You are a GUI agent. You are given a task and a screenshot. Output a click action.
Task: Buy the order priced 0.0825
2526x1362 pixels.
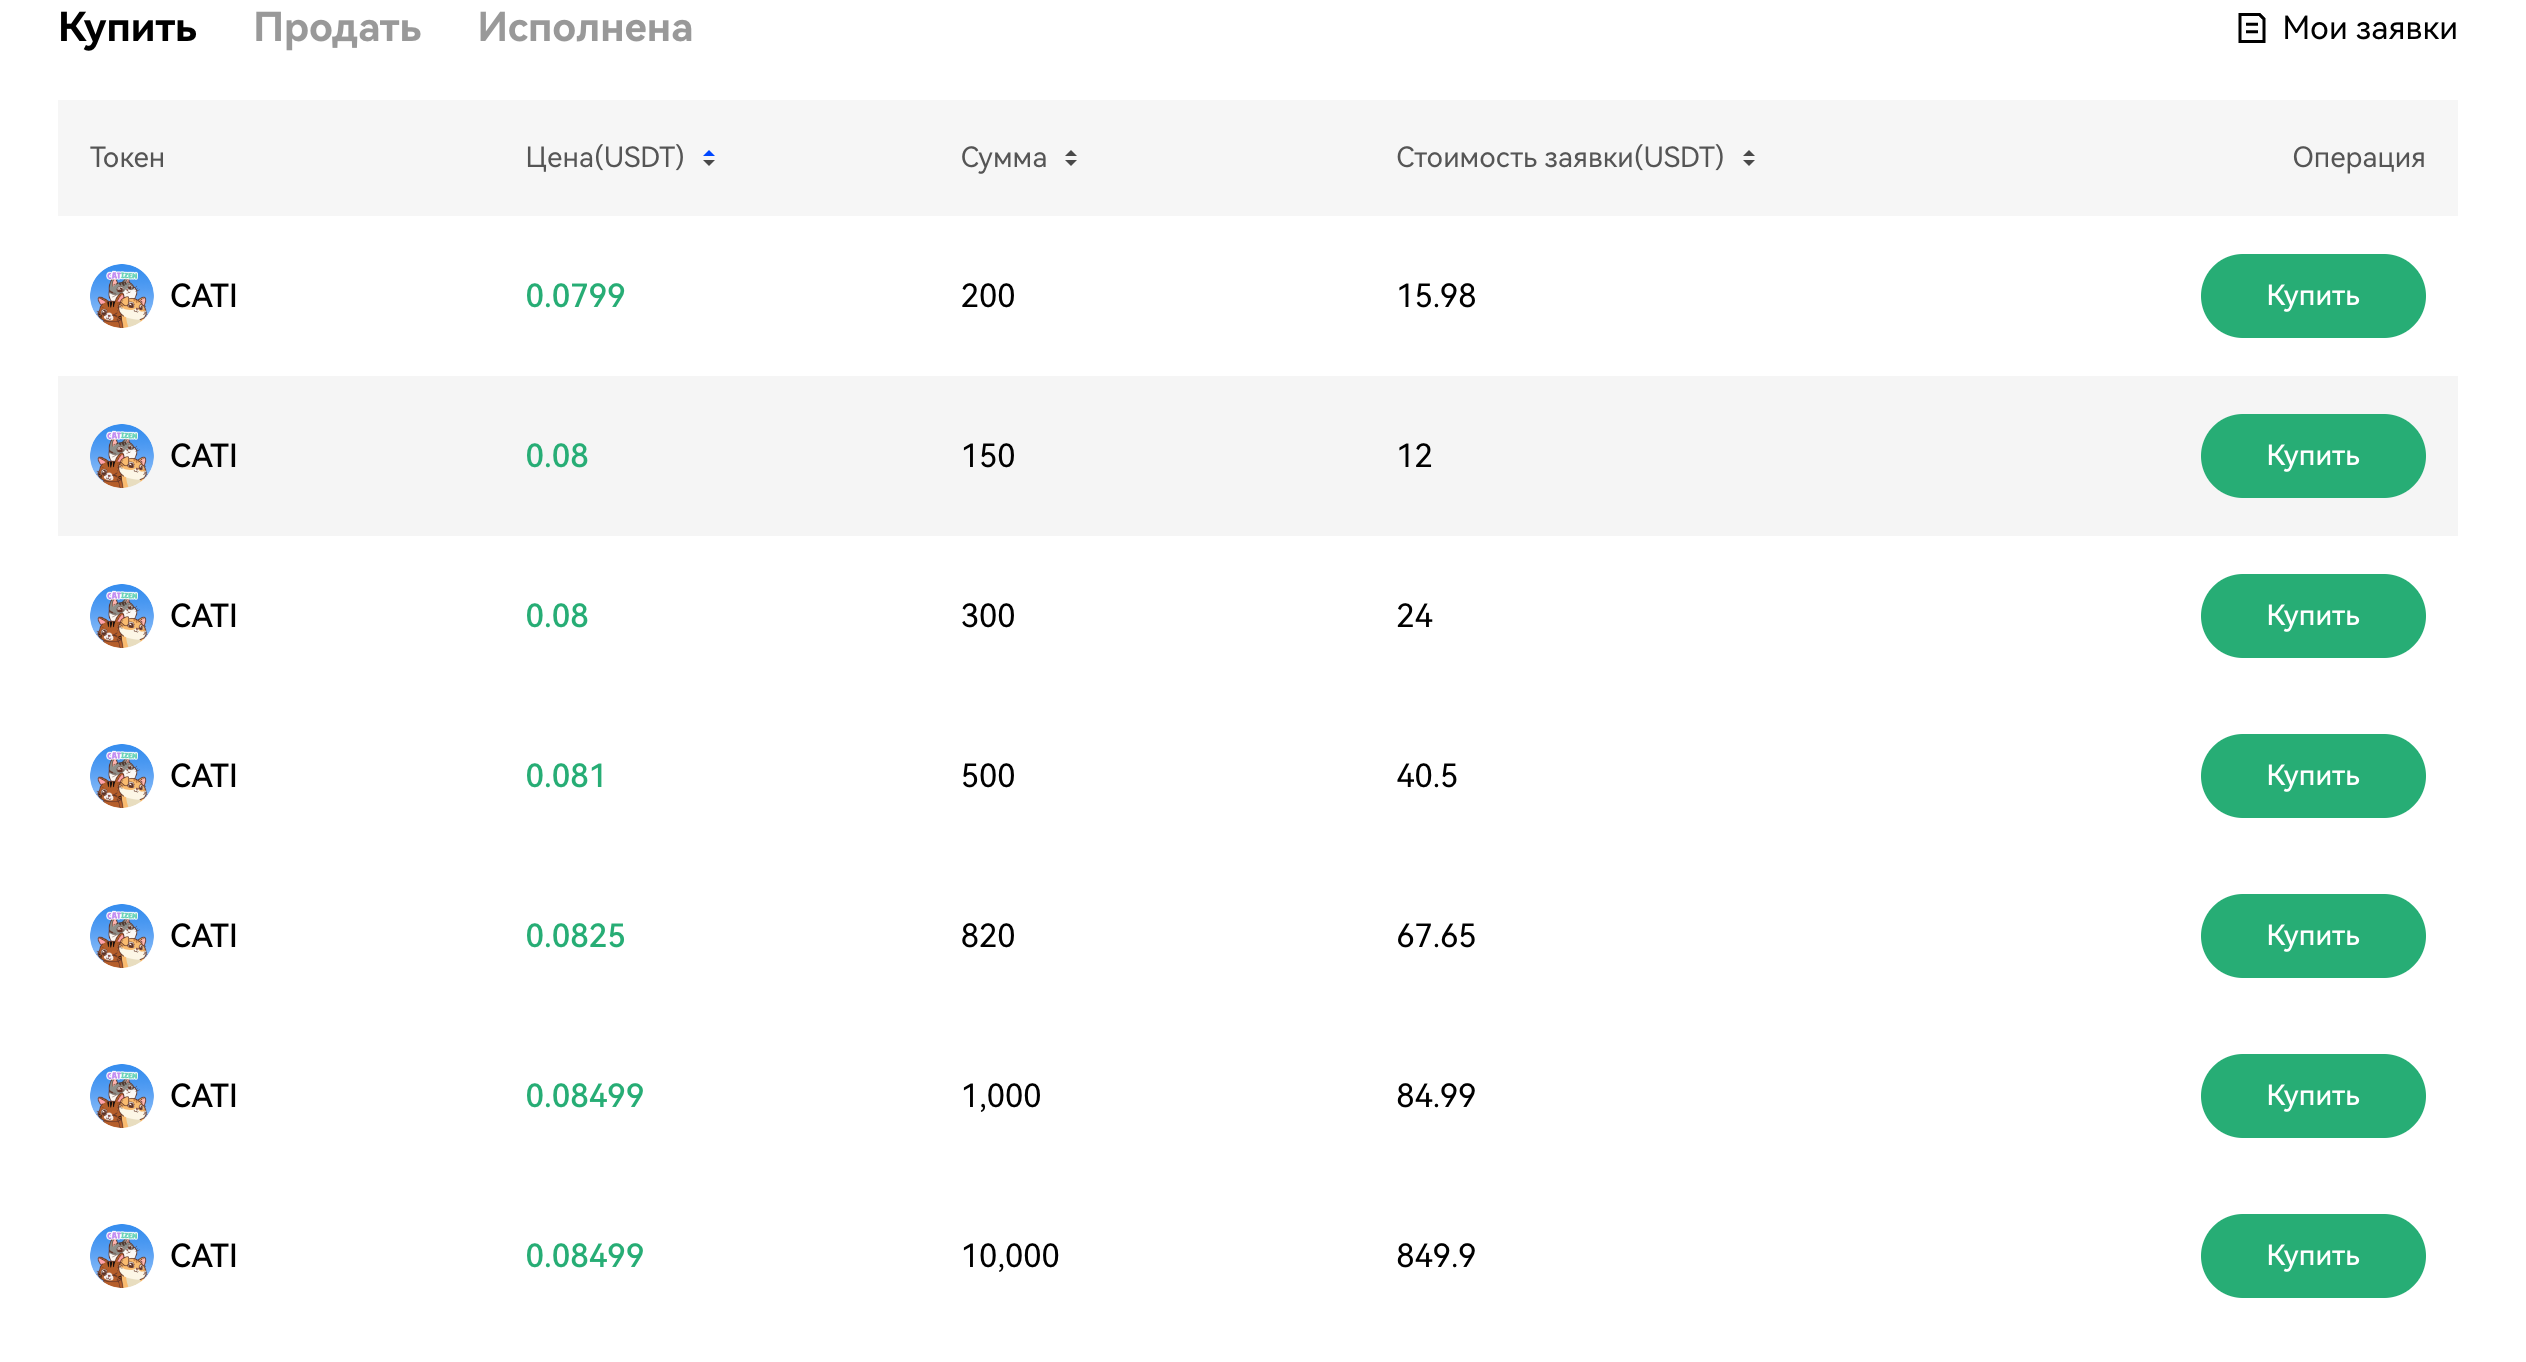point(2313,936)
